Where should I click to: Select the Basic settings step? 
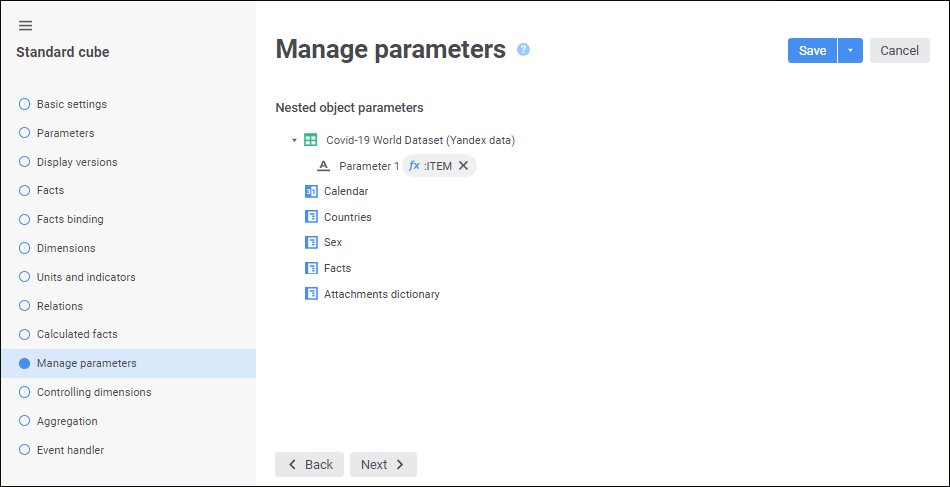[71, 104]
